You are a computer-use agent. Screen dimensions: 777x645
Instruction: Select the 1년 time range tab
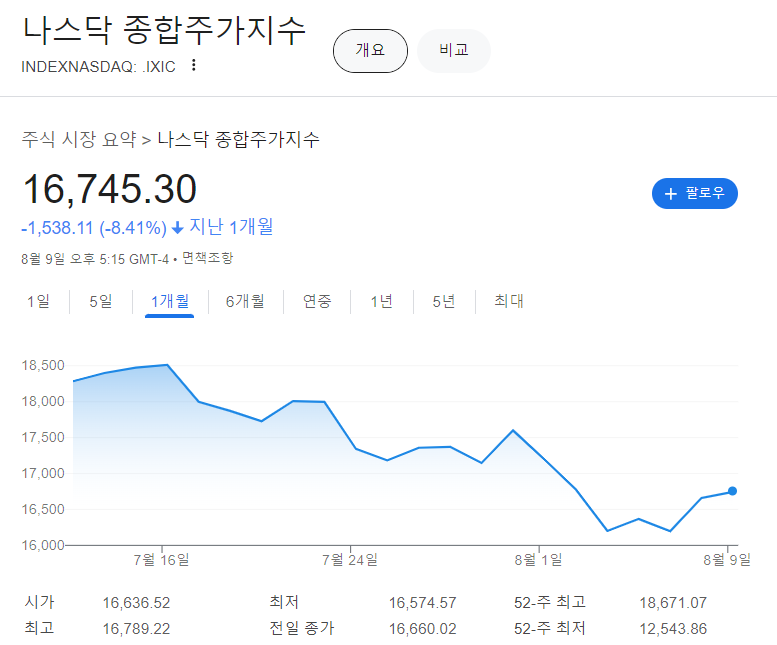pos(382,301)
